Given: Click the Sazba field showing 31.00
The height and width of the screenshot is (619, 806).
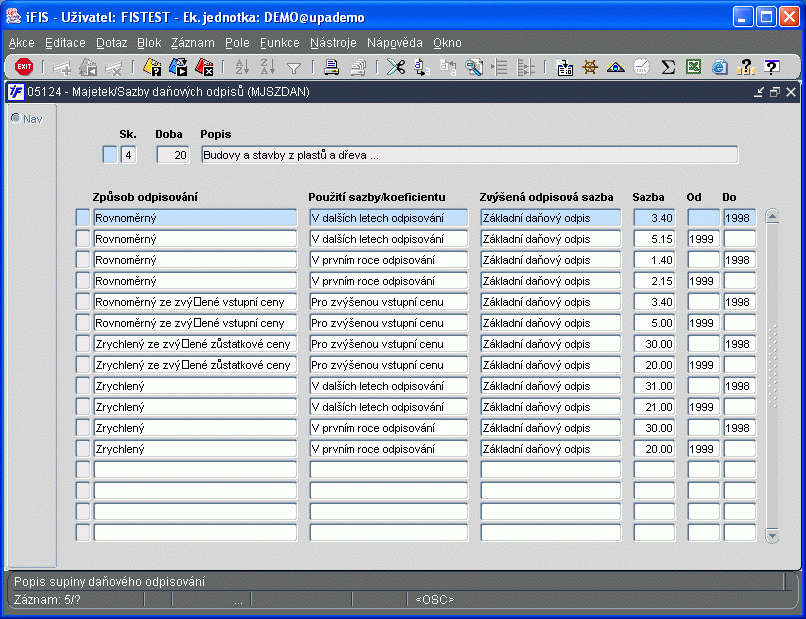Looking at the screenshot, I should (x=656, y=386).
